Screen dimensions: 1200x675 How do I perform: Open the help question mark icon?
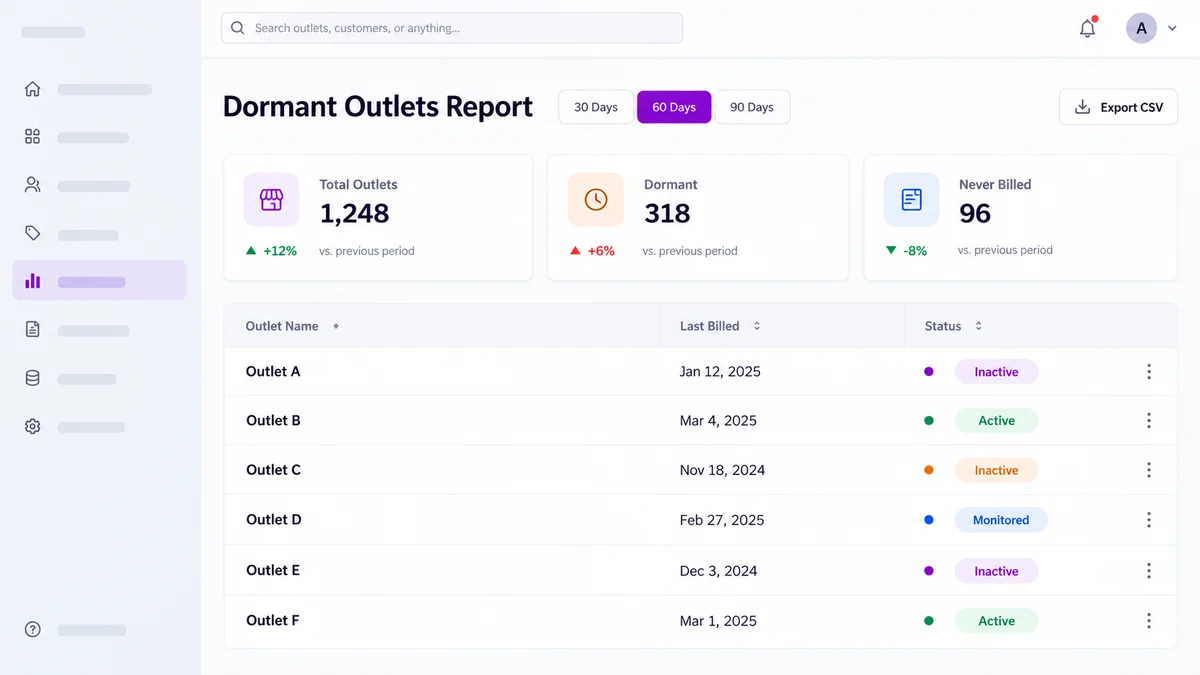point(33,630)
